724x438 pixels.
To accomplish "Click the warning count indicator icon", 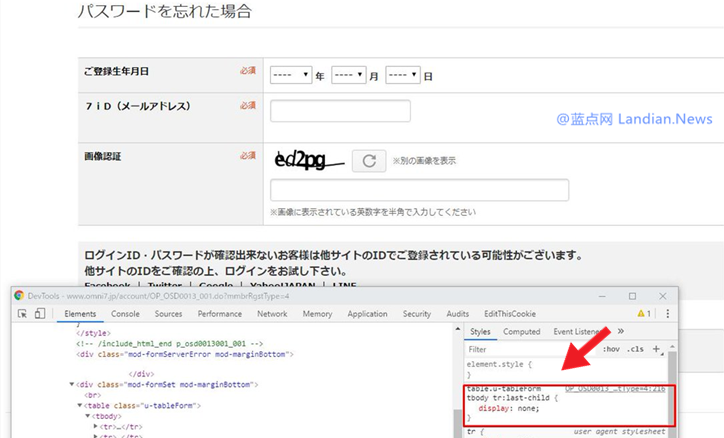I will [641, 314].
